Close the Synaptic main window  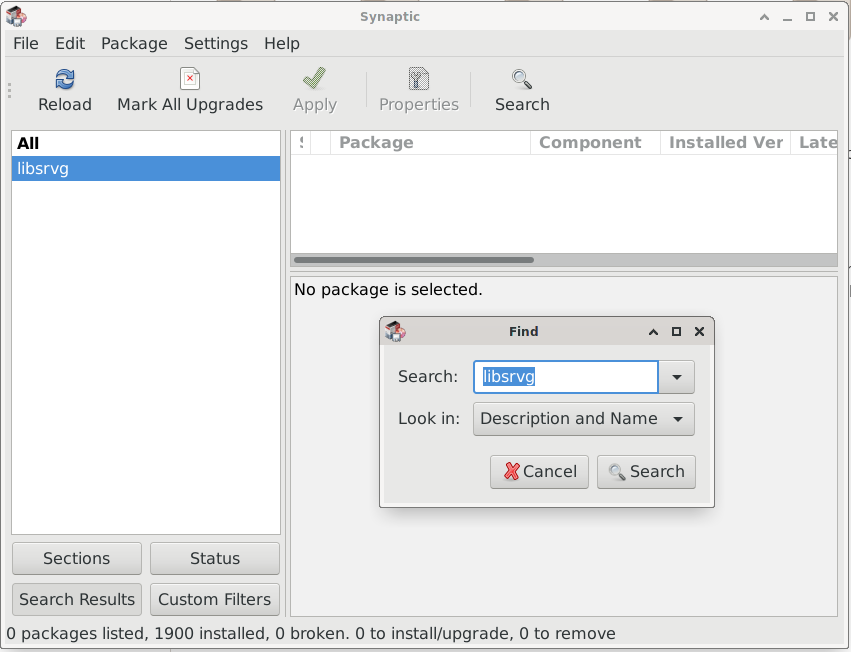pos(834,17)
